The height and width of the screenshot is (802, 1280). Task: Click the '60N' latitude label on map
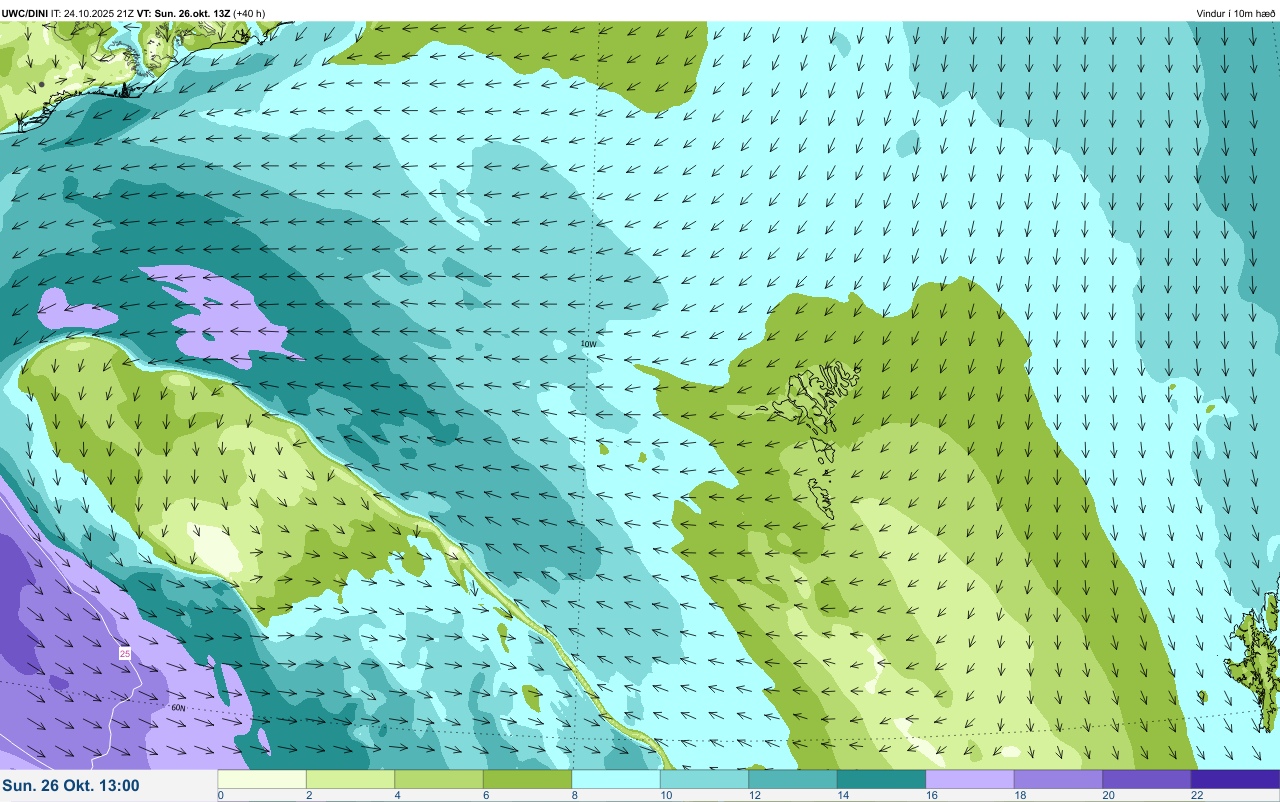click(x=179, y=707)
